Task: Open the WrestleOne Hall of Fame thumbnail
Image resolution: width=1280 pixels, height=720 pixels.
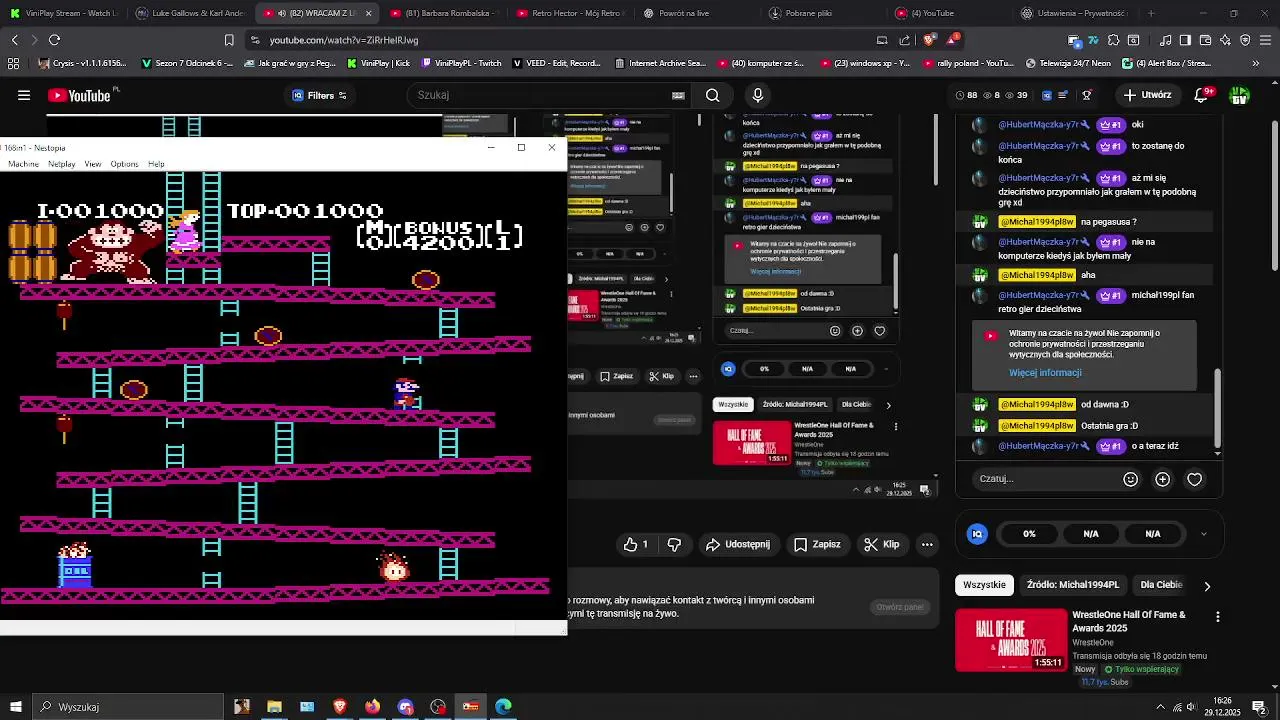Action: tap(1011, 640)
